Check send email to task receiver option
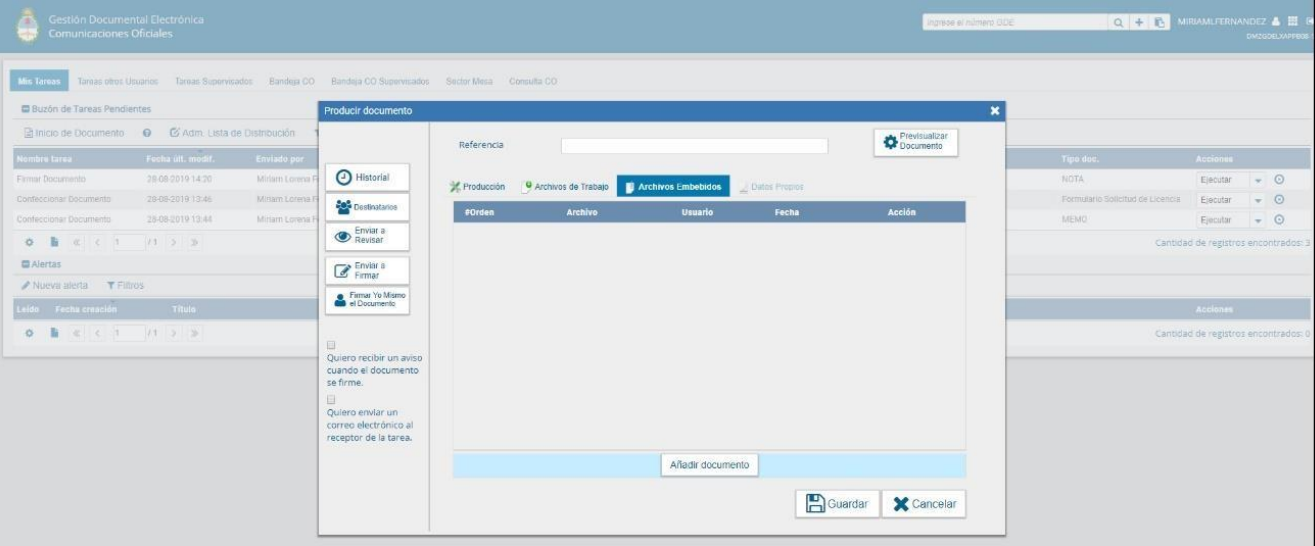This screenshot has width=1315, height=546. pyautogui.click(x=330, y=398)
